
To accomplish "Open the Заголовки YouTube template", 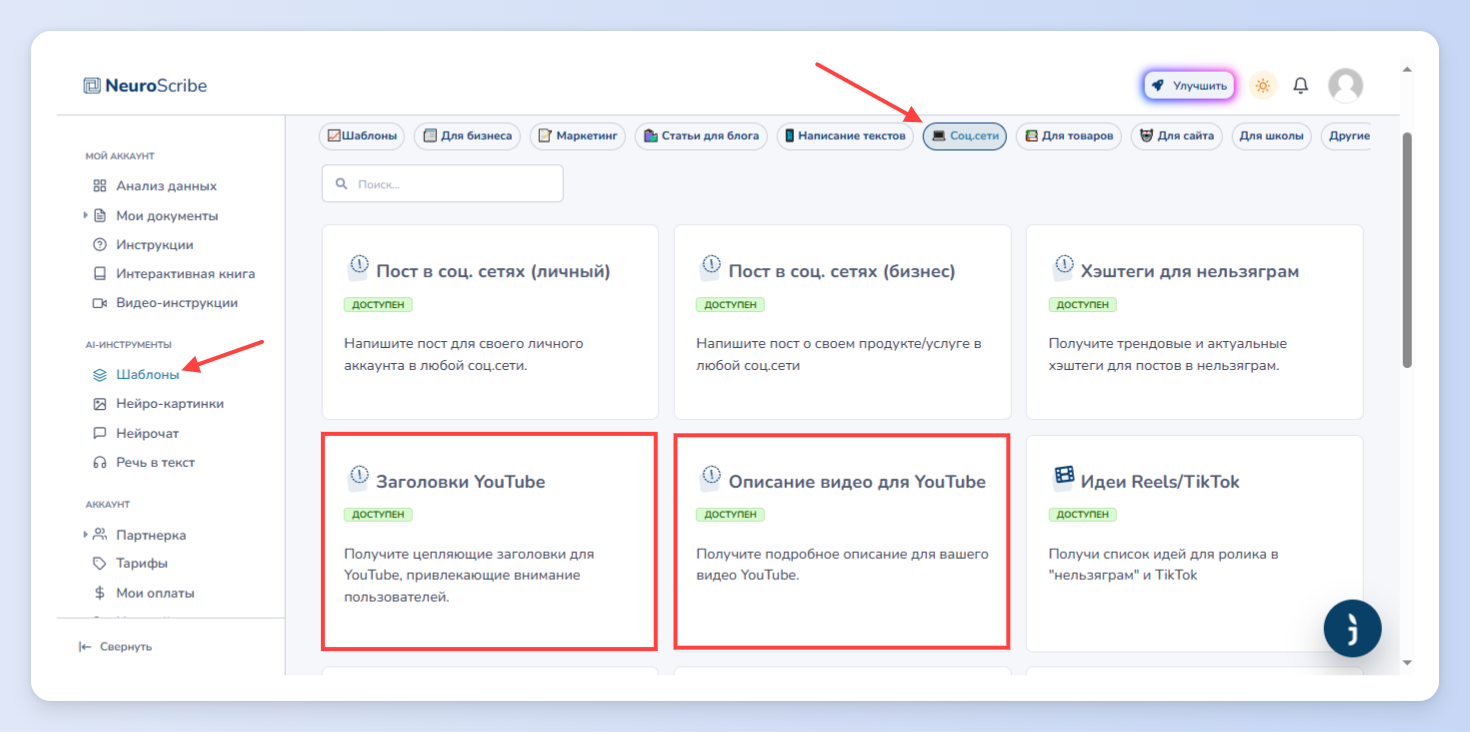I will (489, 541).
